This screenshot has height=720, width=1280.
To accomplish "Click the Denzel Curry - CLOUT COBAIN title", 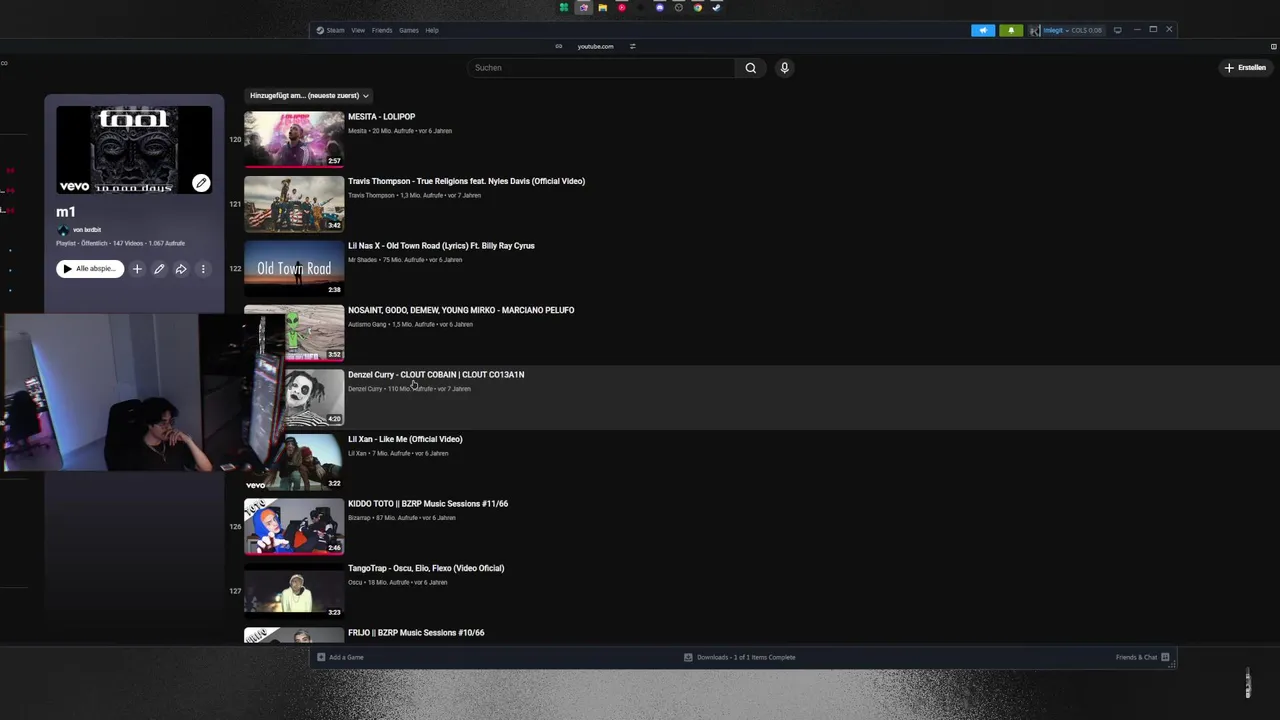I will pyautogui.click(x=436, y=375).
